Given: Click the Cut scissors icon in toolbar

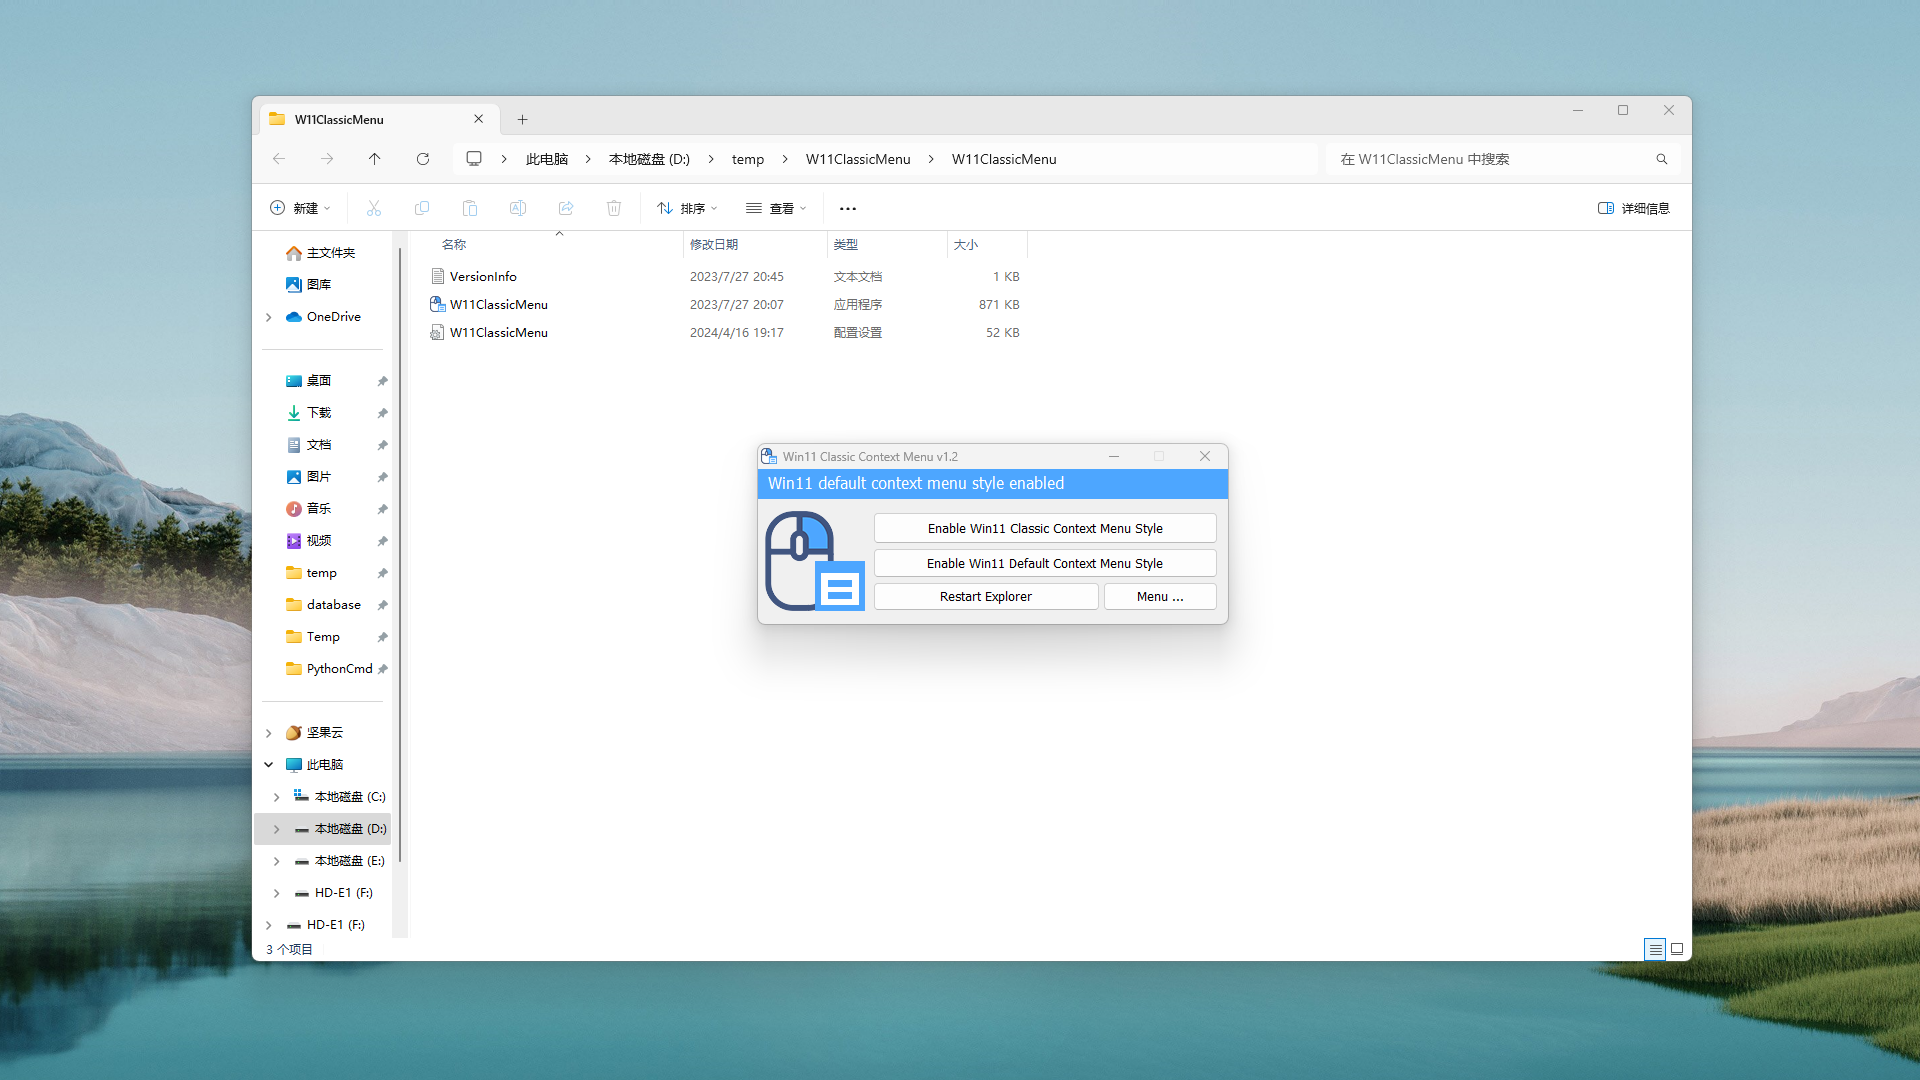Looking at the screenshot, I should (x=374, y=208).
